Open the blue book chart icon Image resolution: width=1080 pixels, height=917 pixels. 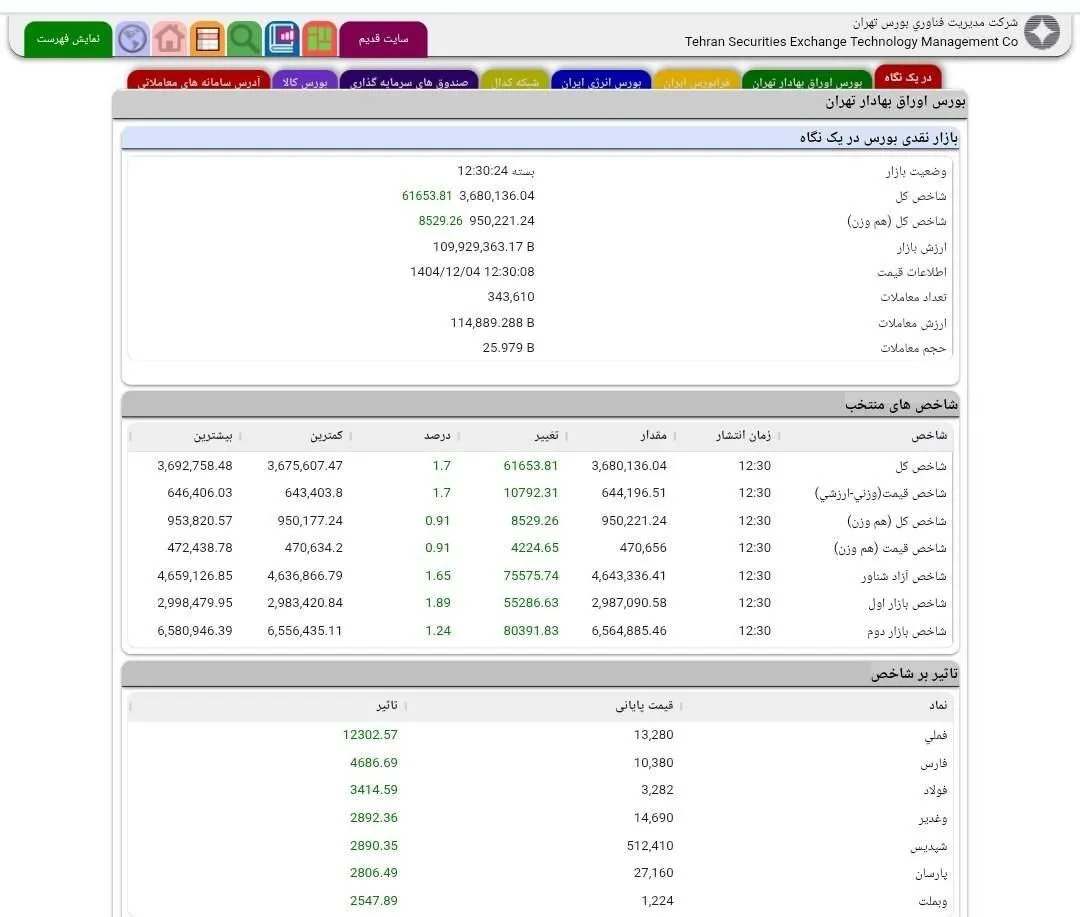click(x=282, y=38)
